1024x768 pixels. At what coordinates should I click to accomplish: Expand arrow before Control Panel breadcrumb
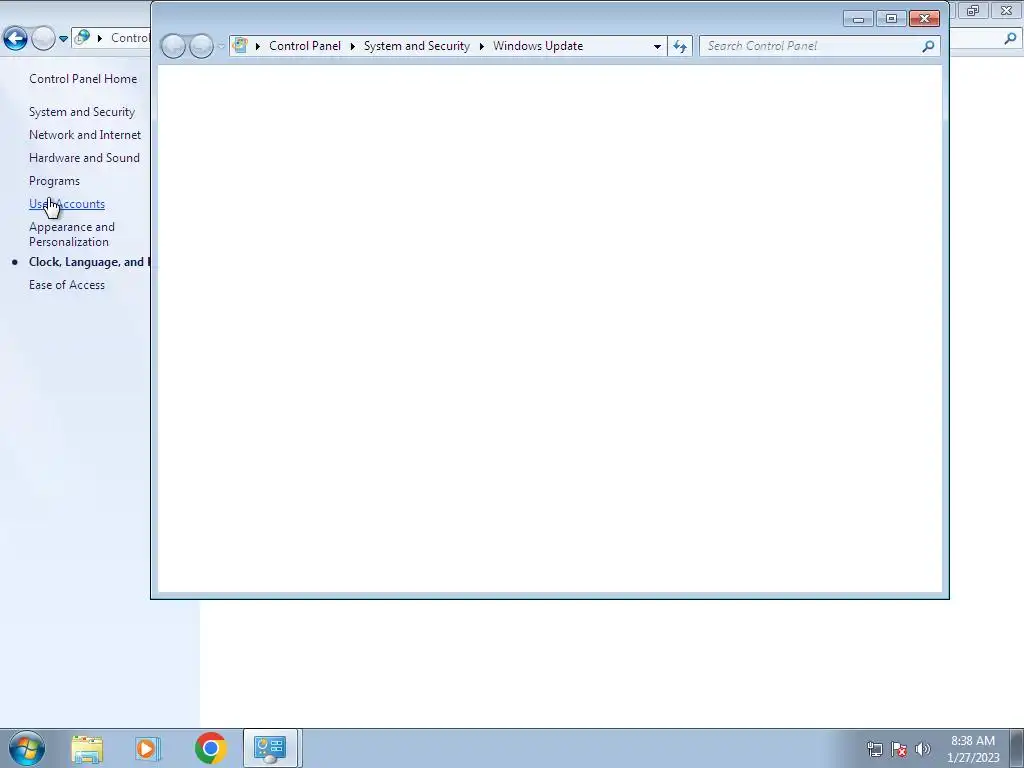258,46
